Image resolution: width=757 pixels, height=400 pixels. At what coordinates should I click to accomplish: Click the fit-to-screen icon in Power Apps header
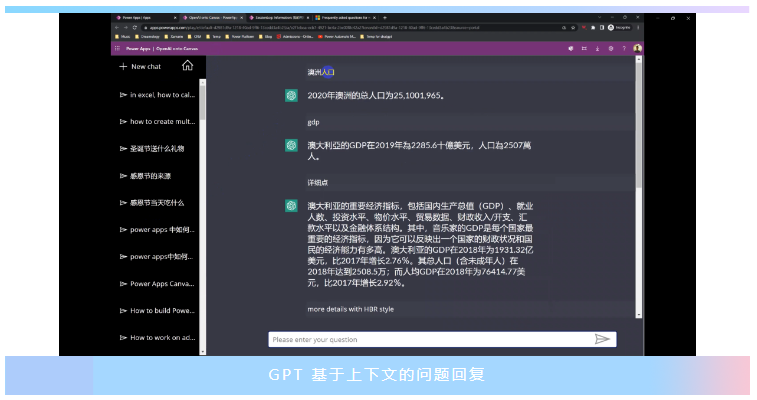[x=584, y=49]
